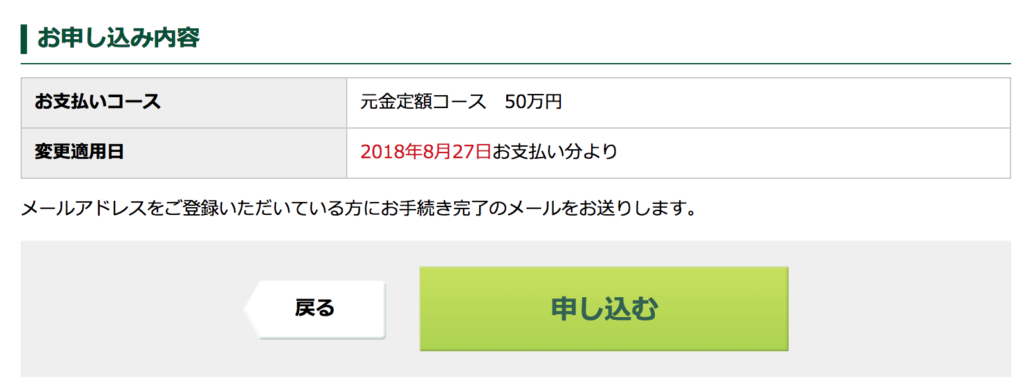Click the gap between 戻る and 申し込む buttons
1024x386 pixels.
pyautogui.click(x=403, y=309)
